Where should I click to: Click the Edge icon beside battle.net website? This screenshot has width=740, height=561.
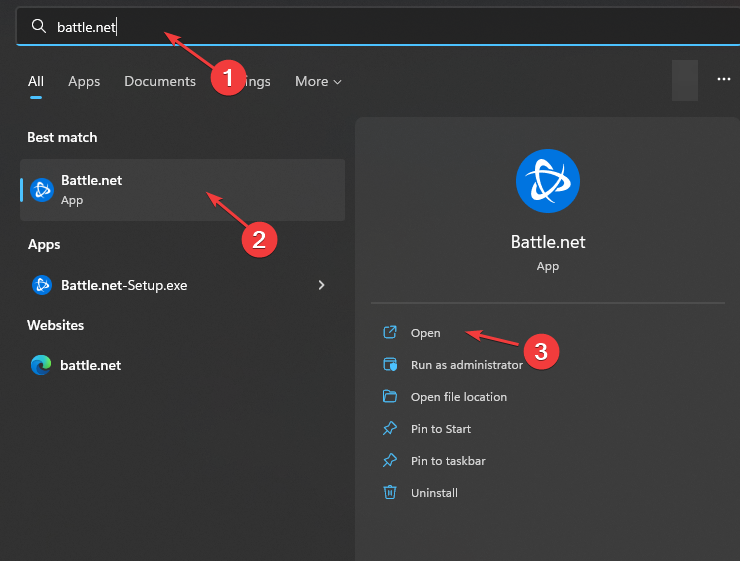(41, 365)
